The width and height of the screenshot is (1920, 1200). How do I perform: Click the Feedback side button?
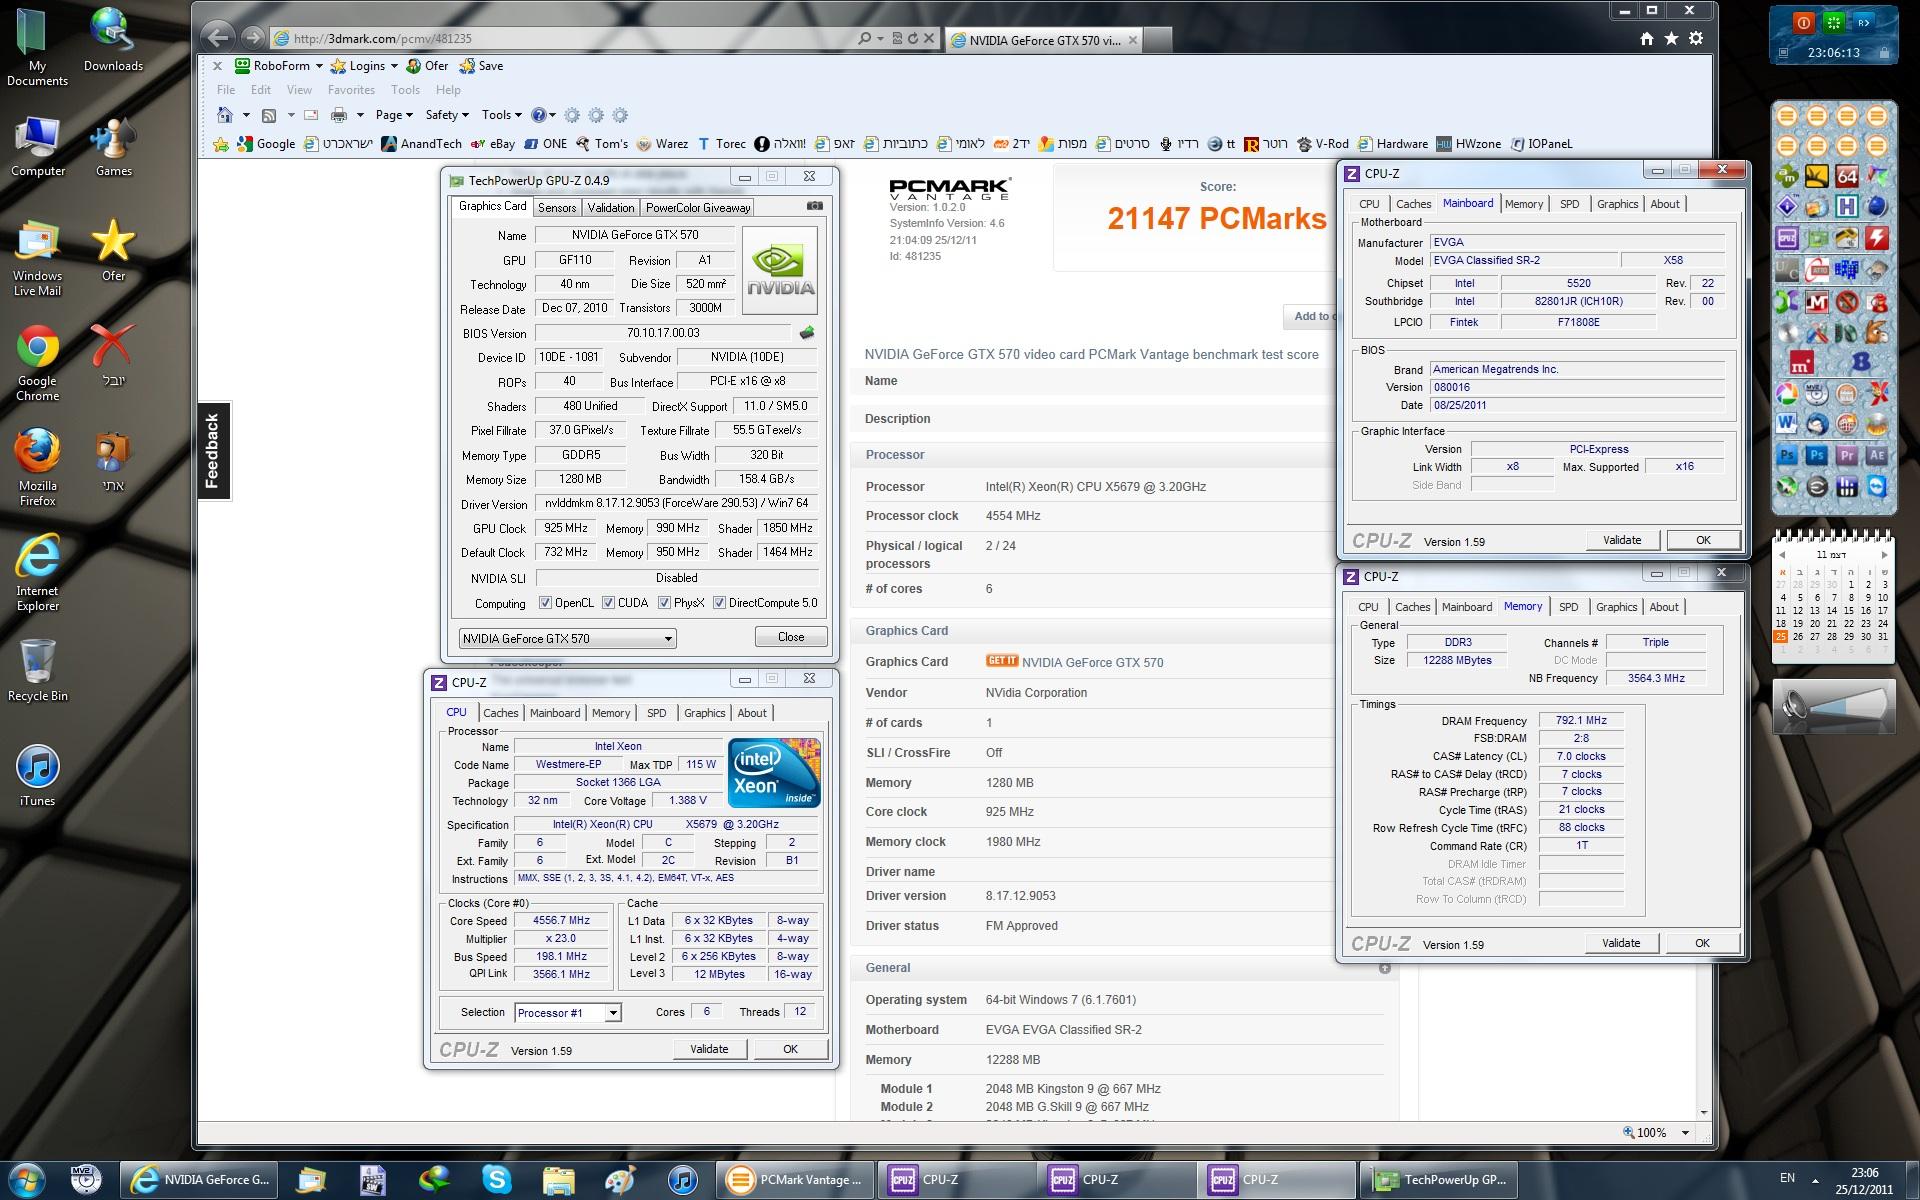(x=213, y=452)
